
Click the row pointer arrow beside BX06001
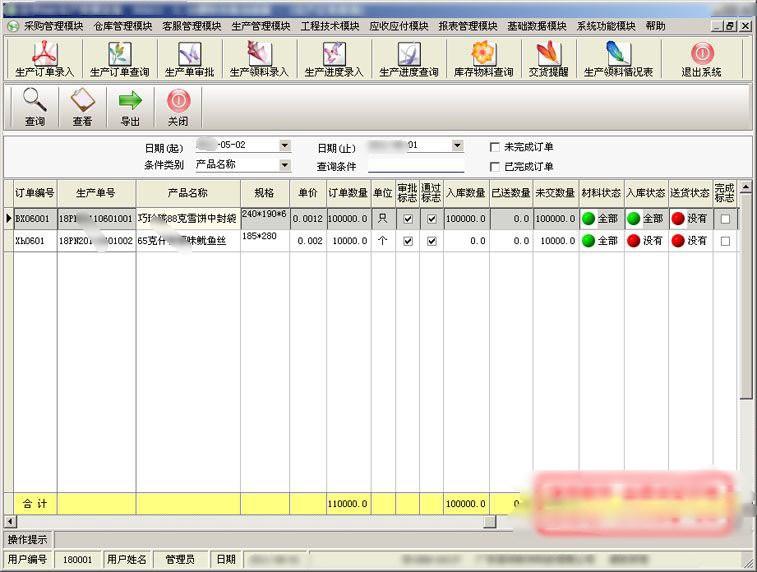pos(9,219)
